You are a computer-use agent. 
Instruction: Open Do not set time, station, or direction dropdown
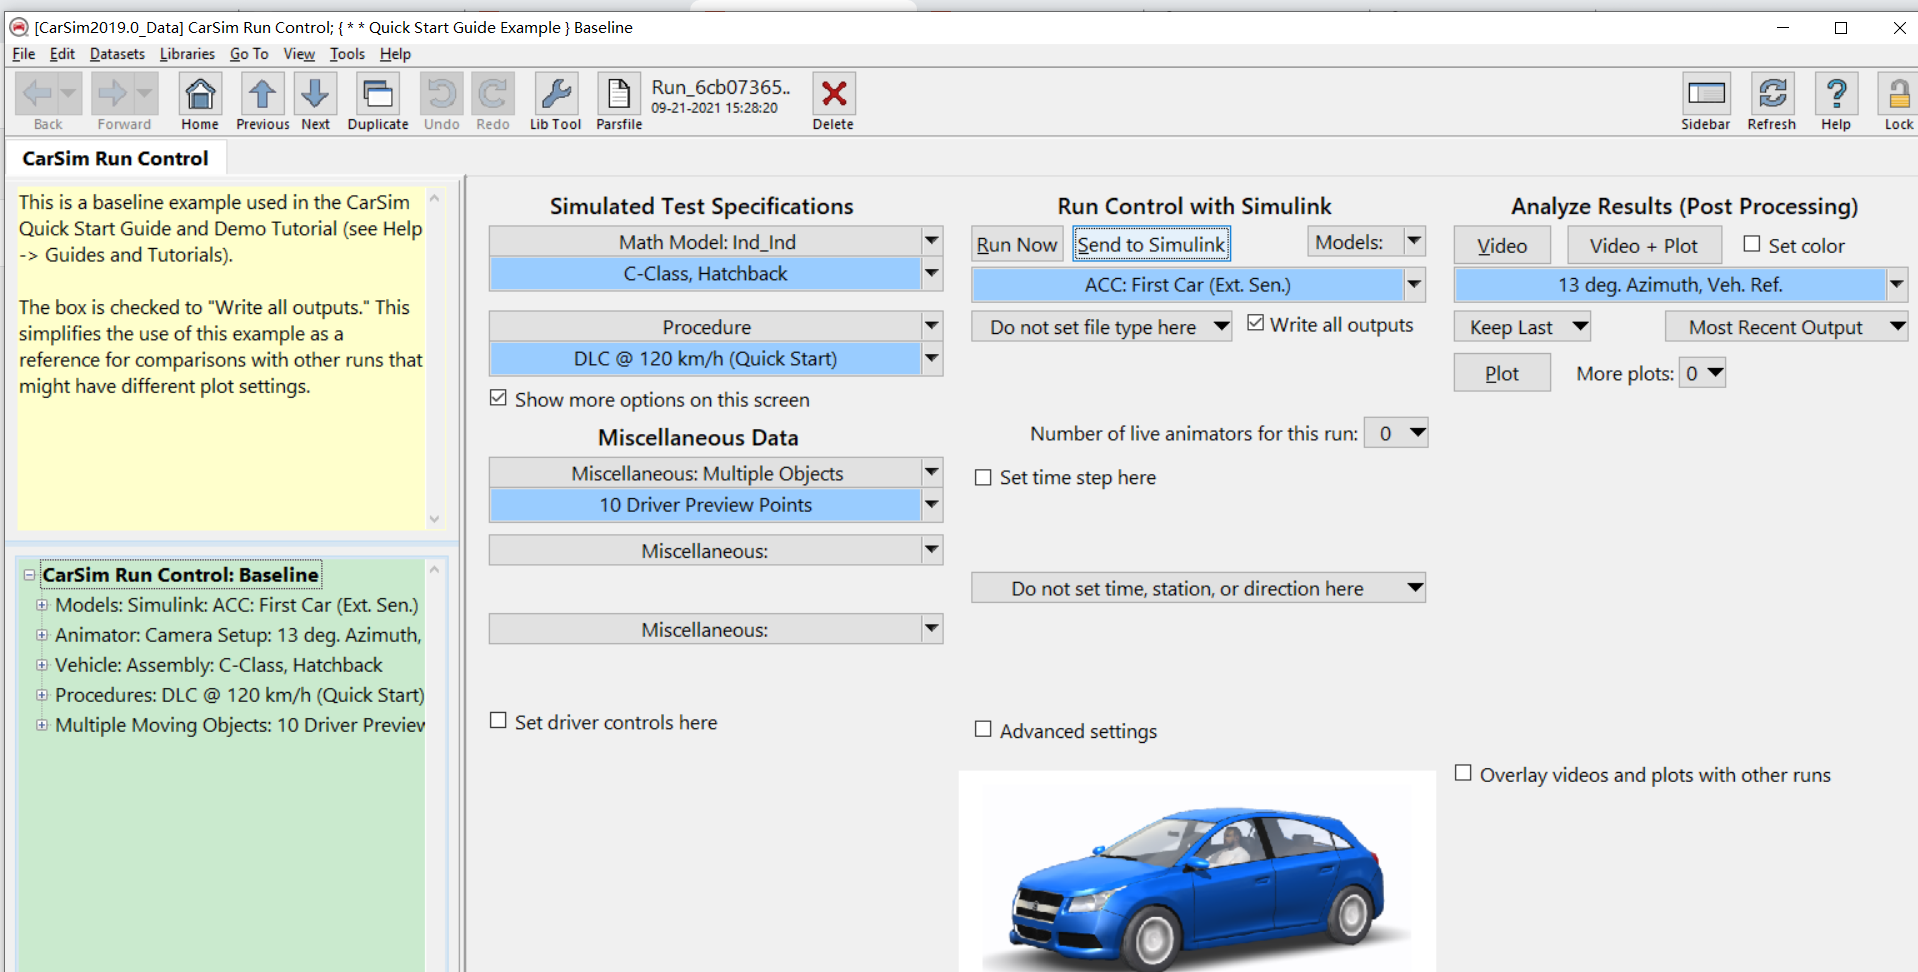[1198, 588]
